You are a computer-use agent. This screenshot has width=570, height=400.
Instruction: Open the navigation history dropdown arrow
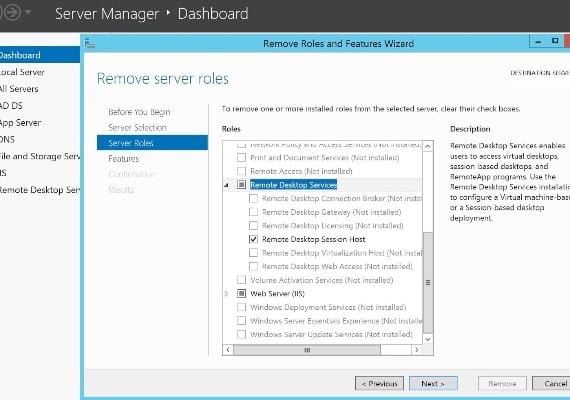pyautogui.click(x=28, y=12)
